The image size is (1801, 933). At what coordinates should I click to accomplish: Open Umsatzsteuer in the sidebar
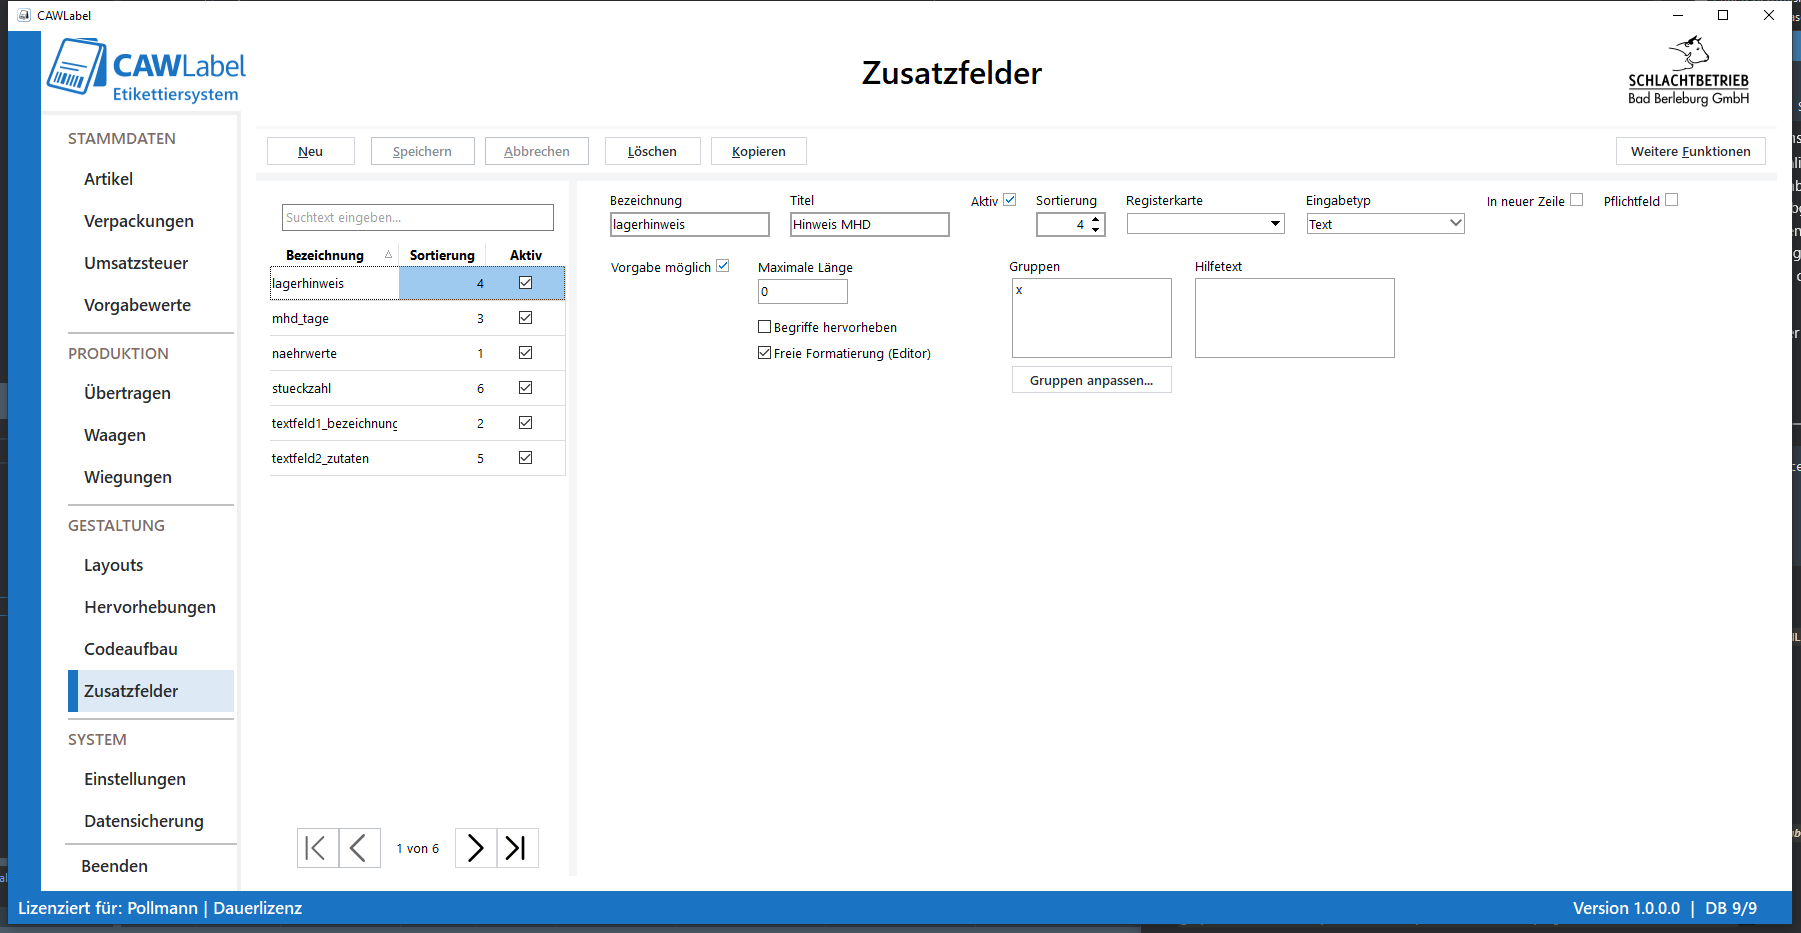point(136,263)
